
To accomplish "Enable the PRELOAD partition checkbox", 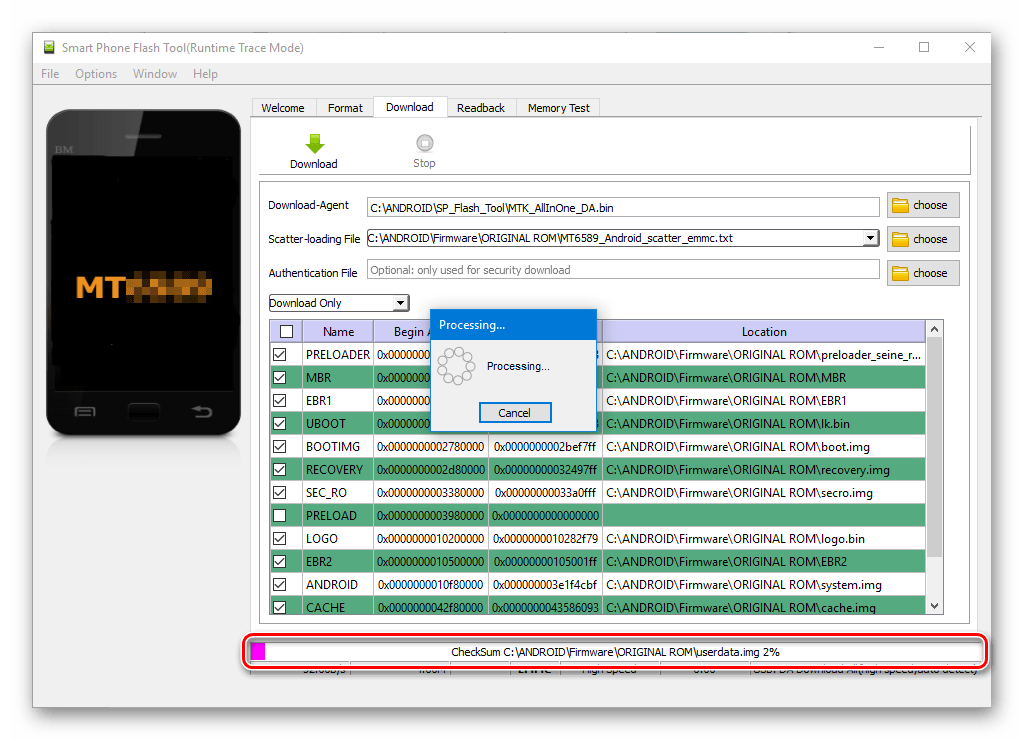I will pos(280,516).
